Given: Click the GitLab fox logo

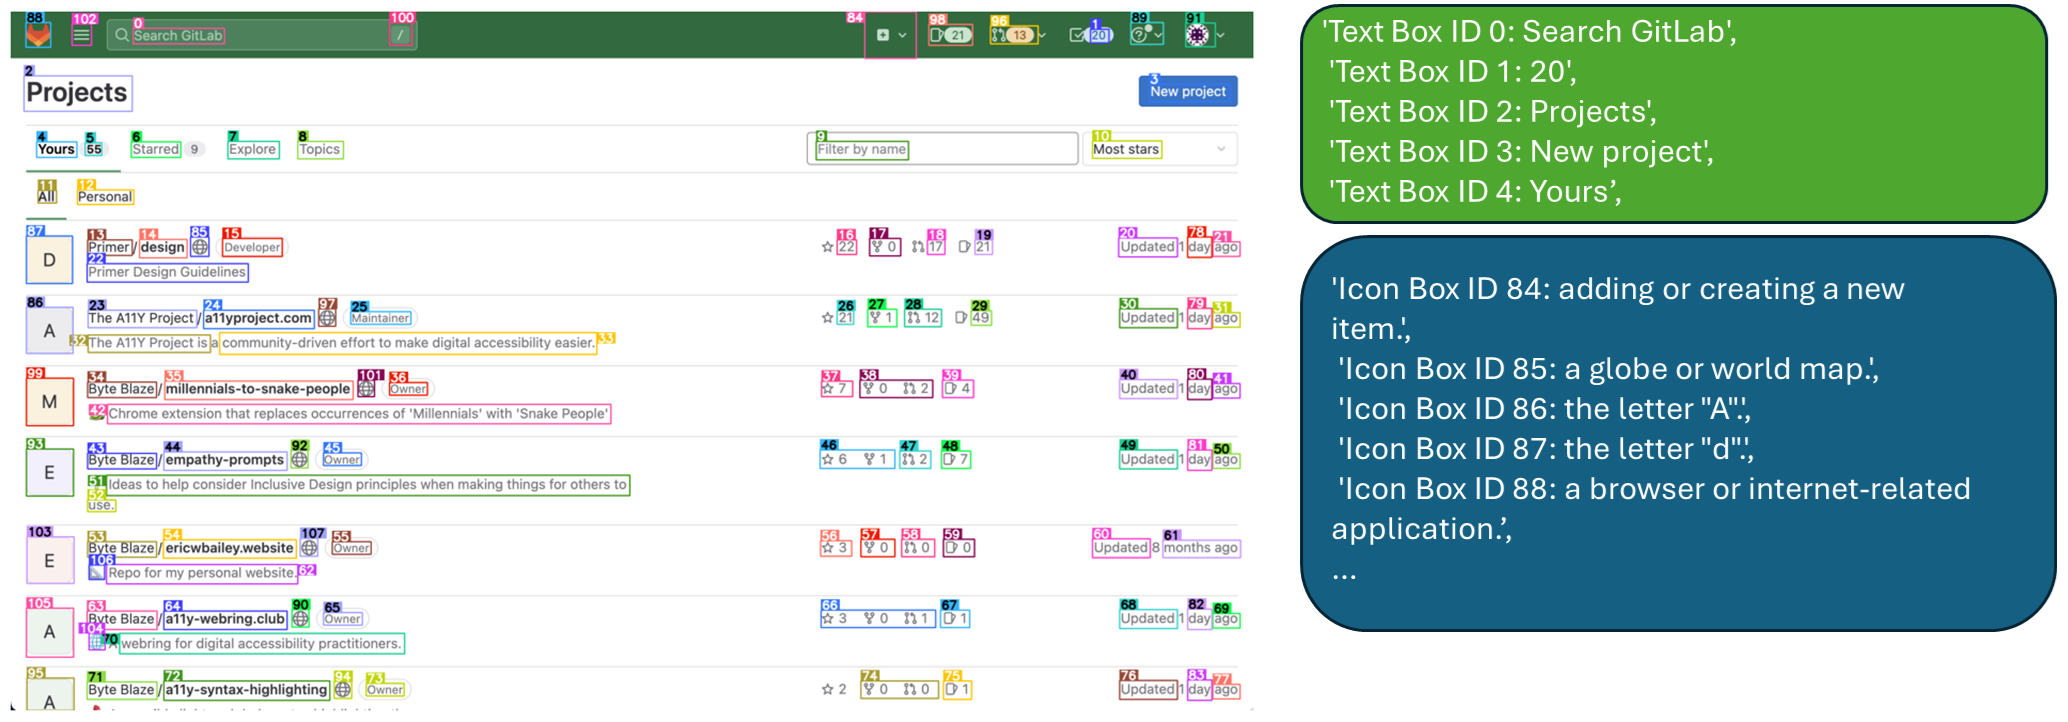Looking at the screenshot, I should point(38,35).
